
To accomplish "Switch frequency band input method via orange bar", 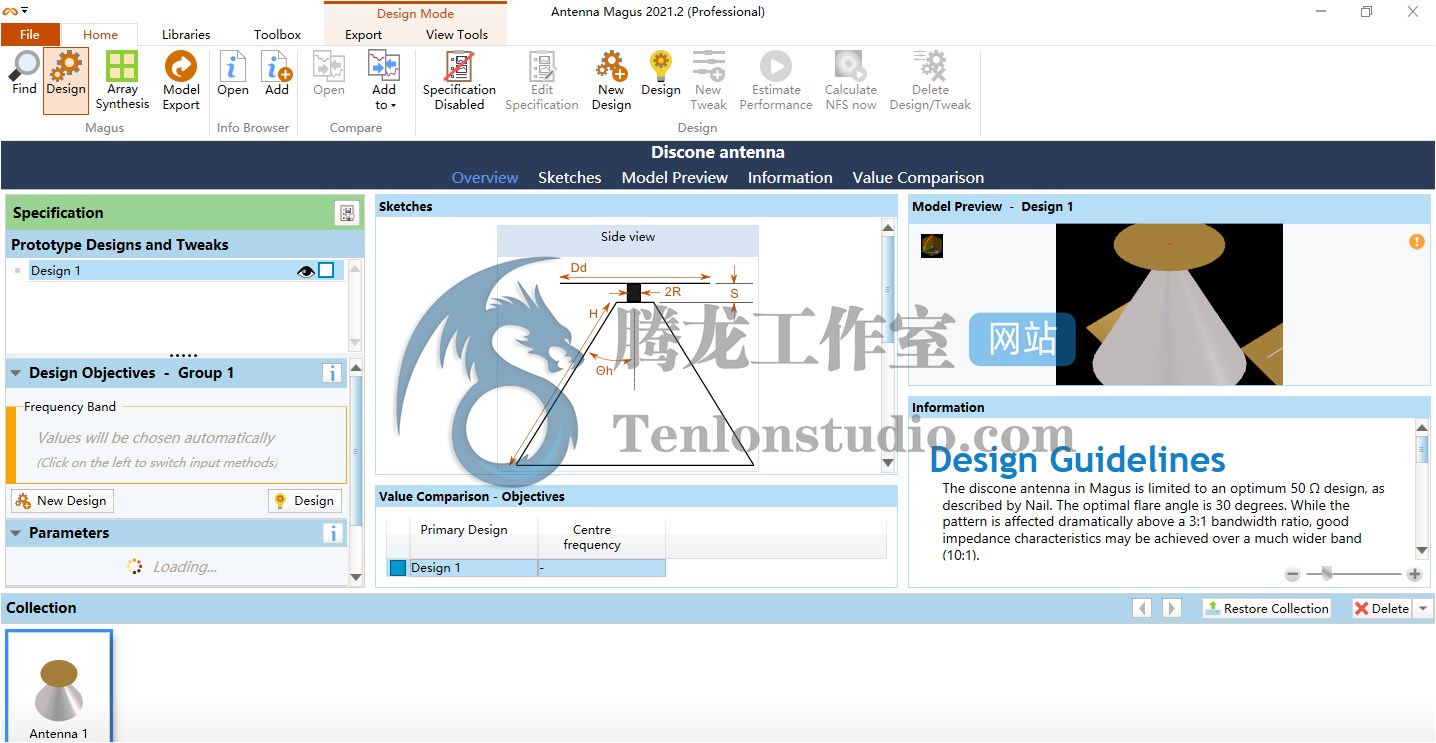I will pyautogui.click(x=11, y=445).
